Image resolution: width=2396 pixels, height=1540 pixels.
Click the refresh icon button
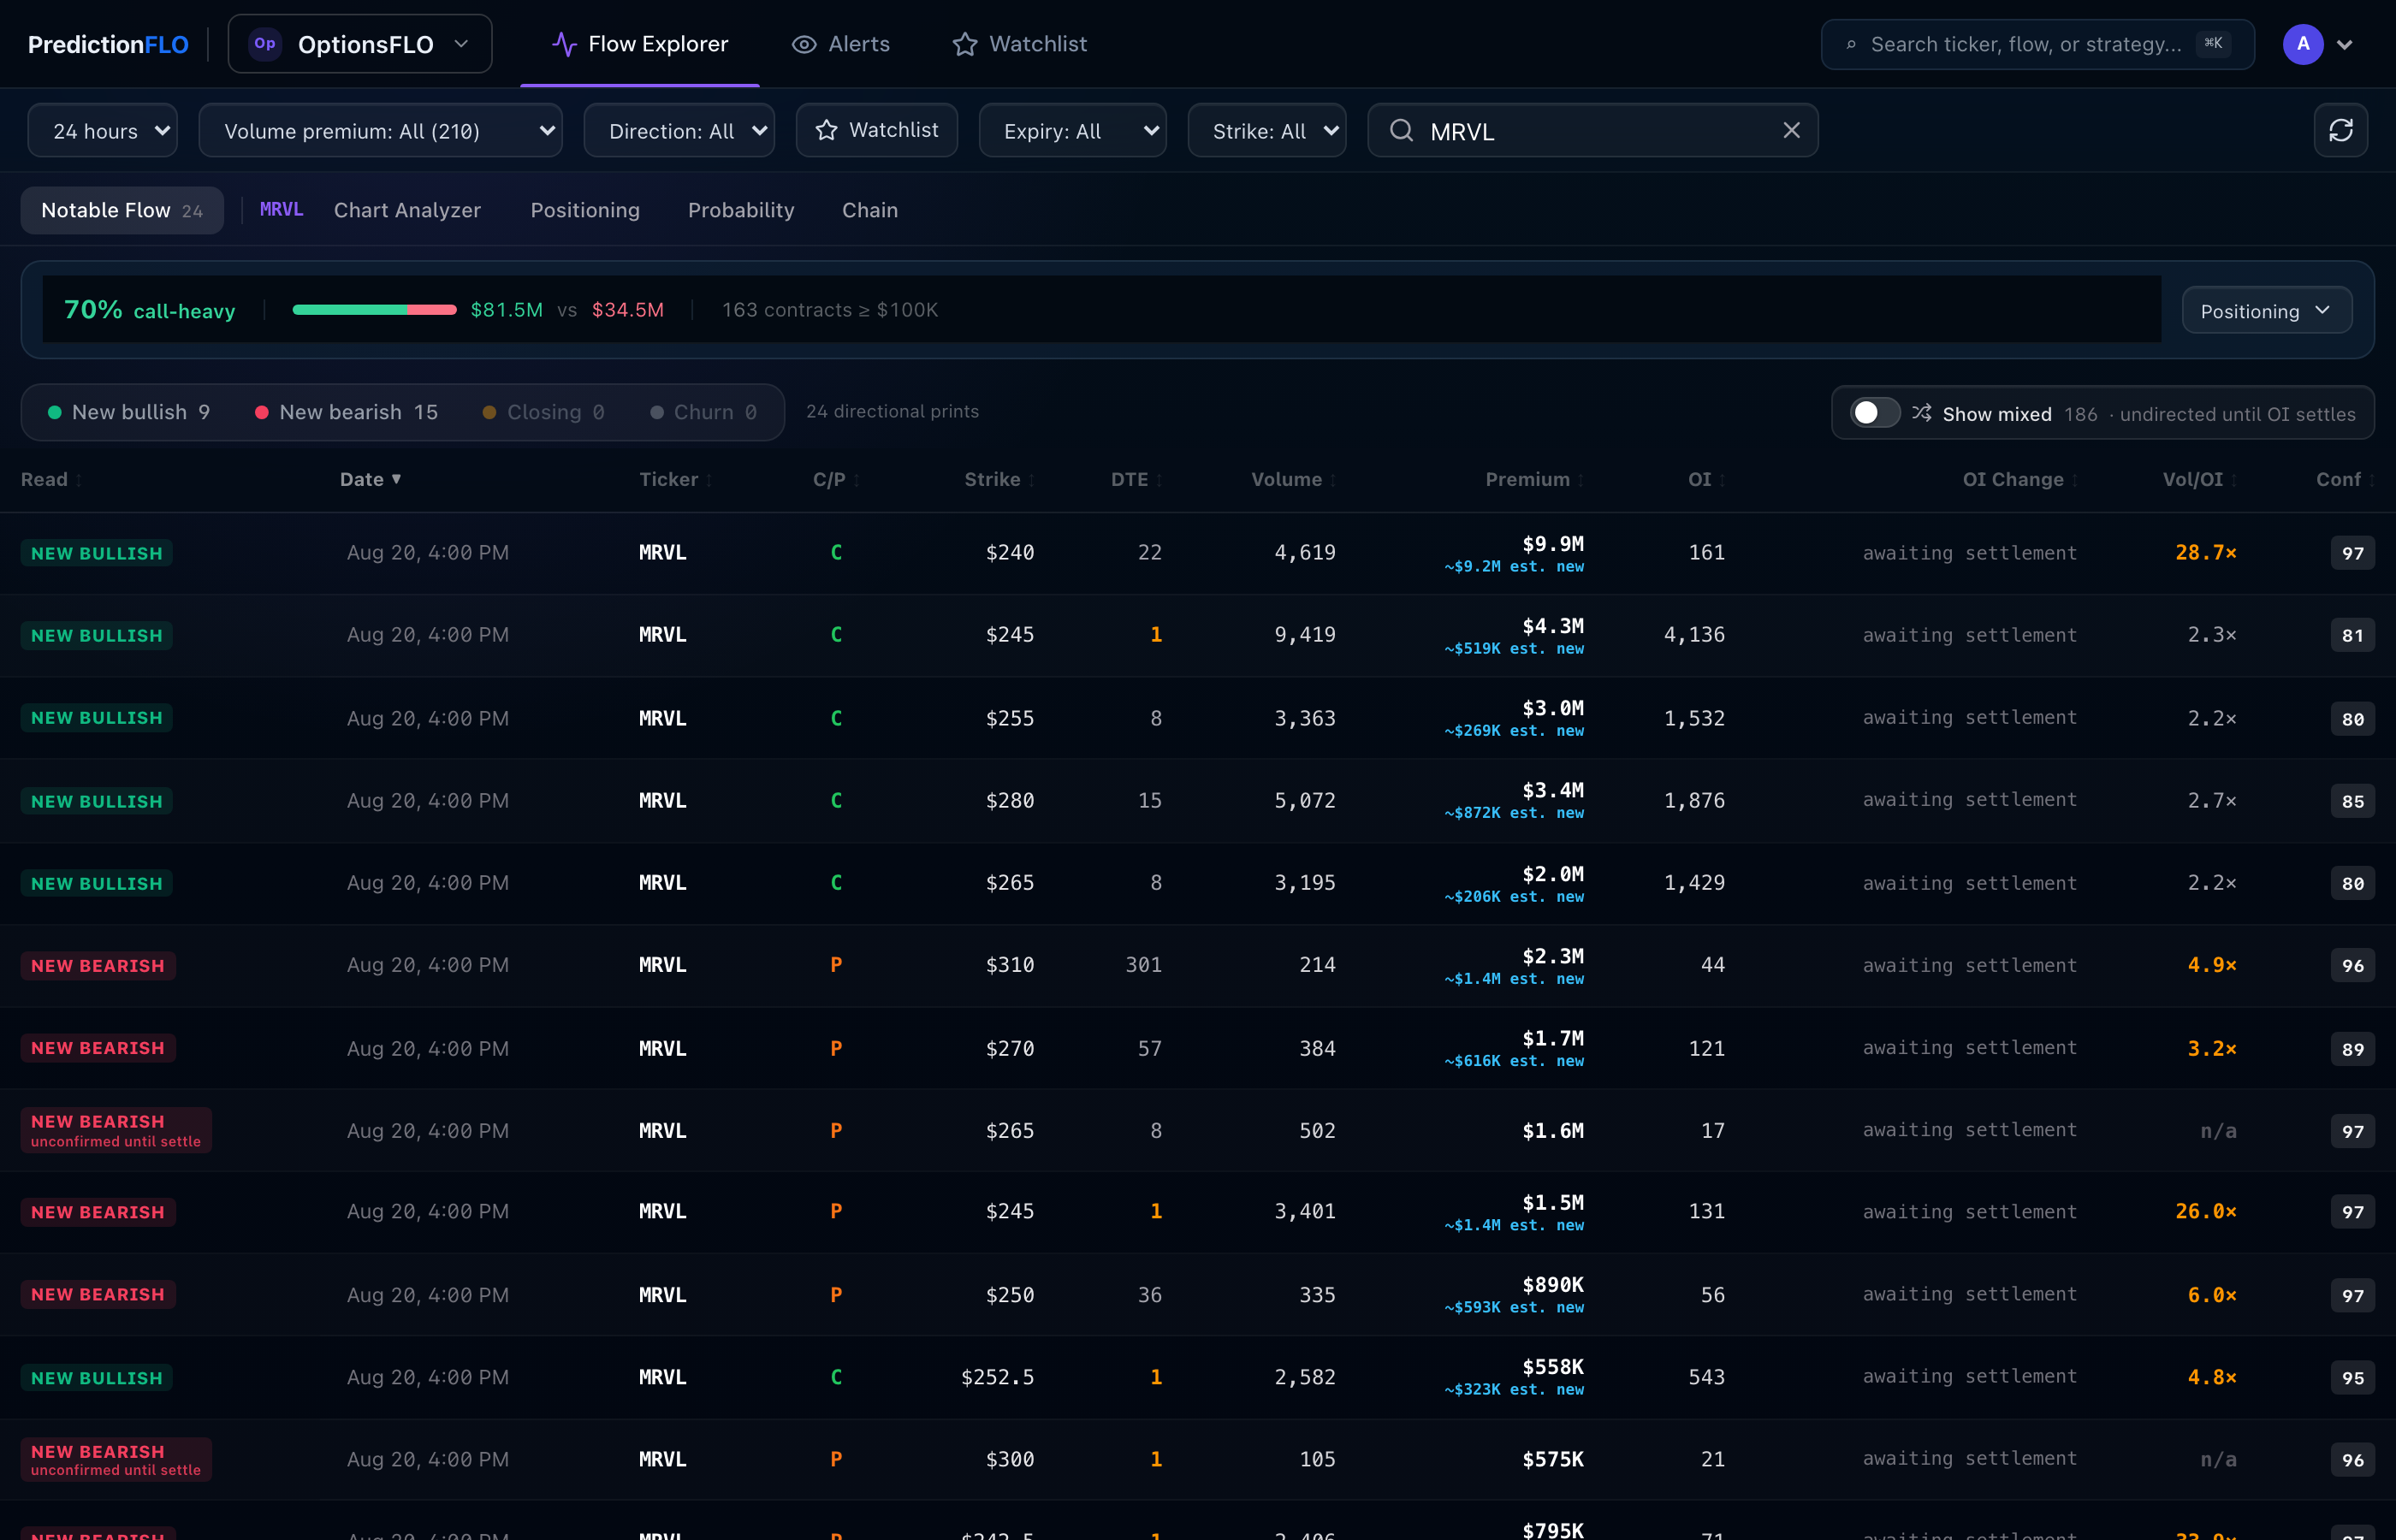(2340, 130)
